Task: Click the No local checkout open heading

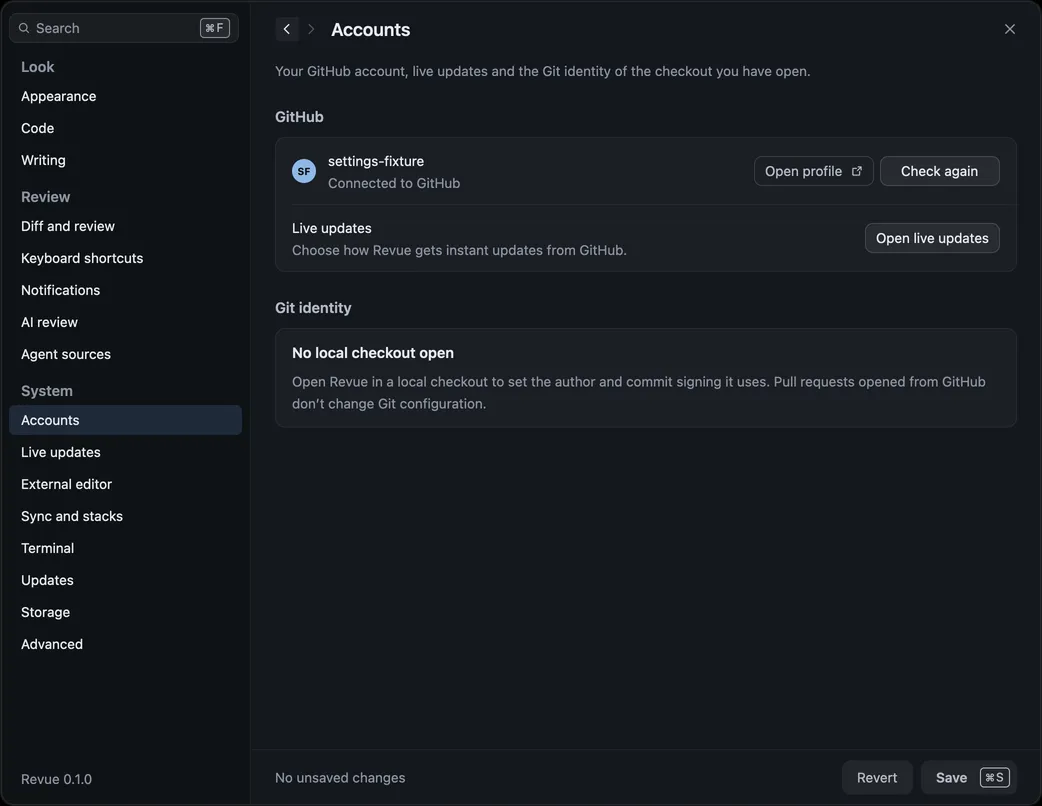Action: [373, 353]
